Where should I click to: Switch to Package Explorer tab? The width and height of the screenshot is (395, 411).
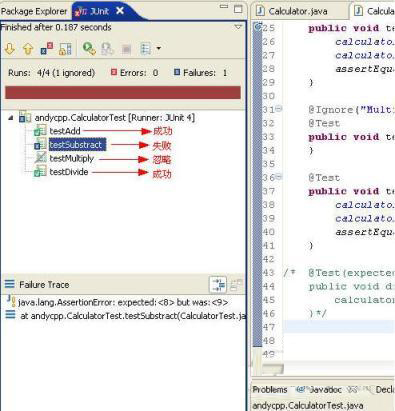pyautogui.click(x=34, y=11)
